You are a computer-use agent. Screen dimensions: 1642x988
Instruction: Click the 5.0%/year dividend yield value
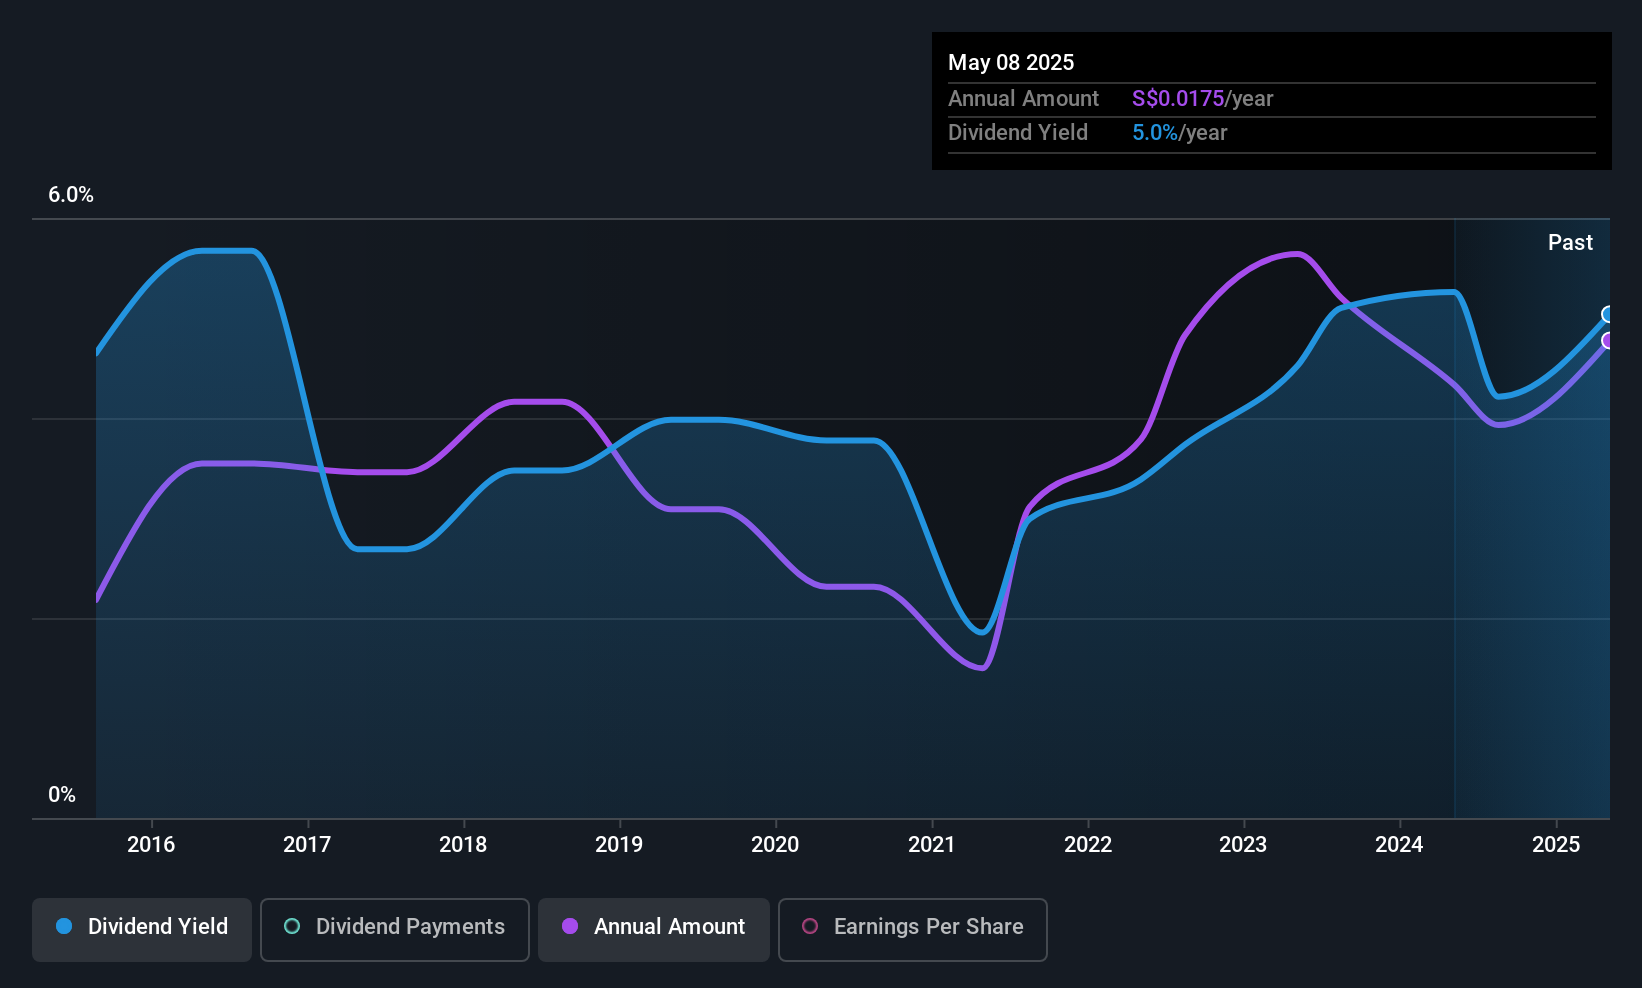coord(1179,132)
